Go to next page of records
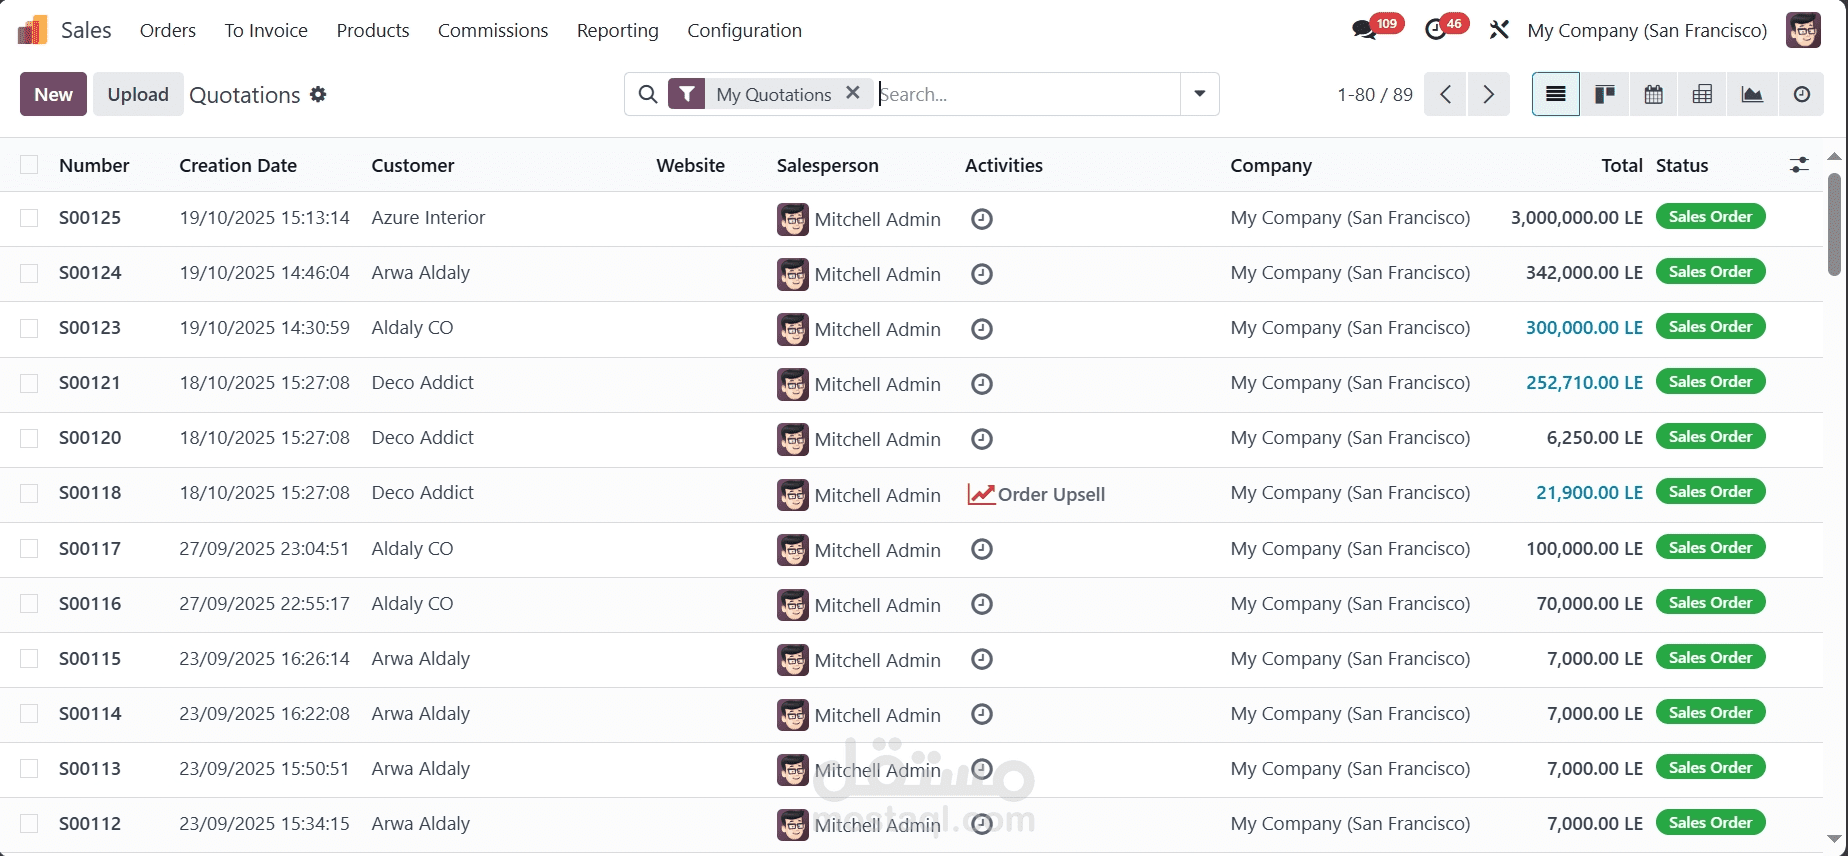This screenshot has height=856, width=1848. [x=1489, y=94]
